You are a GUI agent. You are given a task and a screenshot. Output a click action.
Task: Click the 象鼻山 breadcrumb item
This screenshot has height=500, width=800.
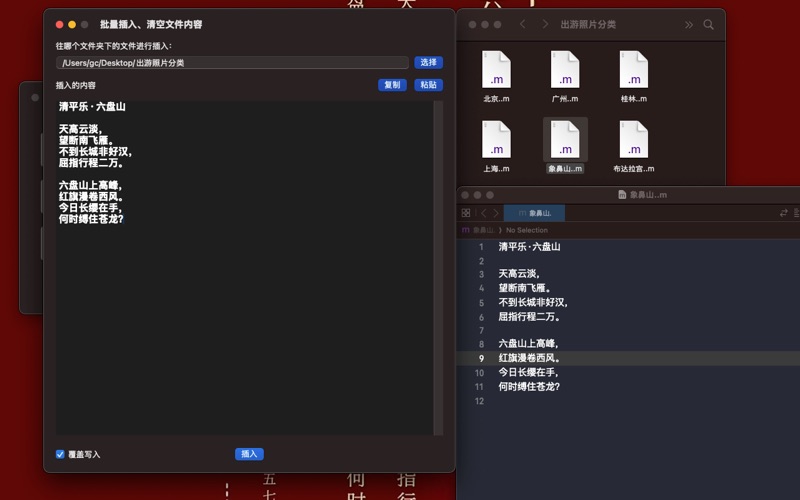pyautogui.click(x=479, y=230)
